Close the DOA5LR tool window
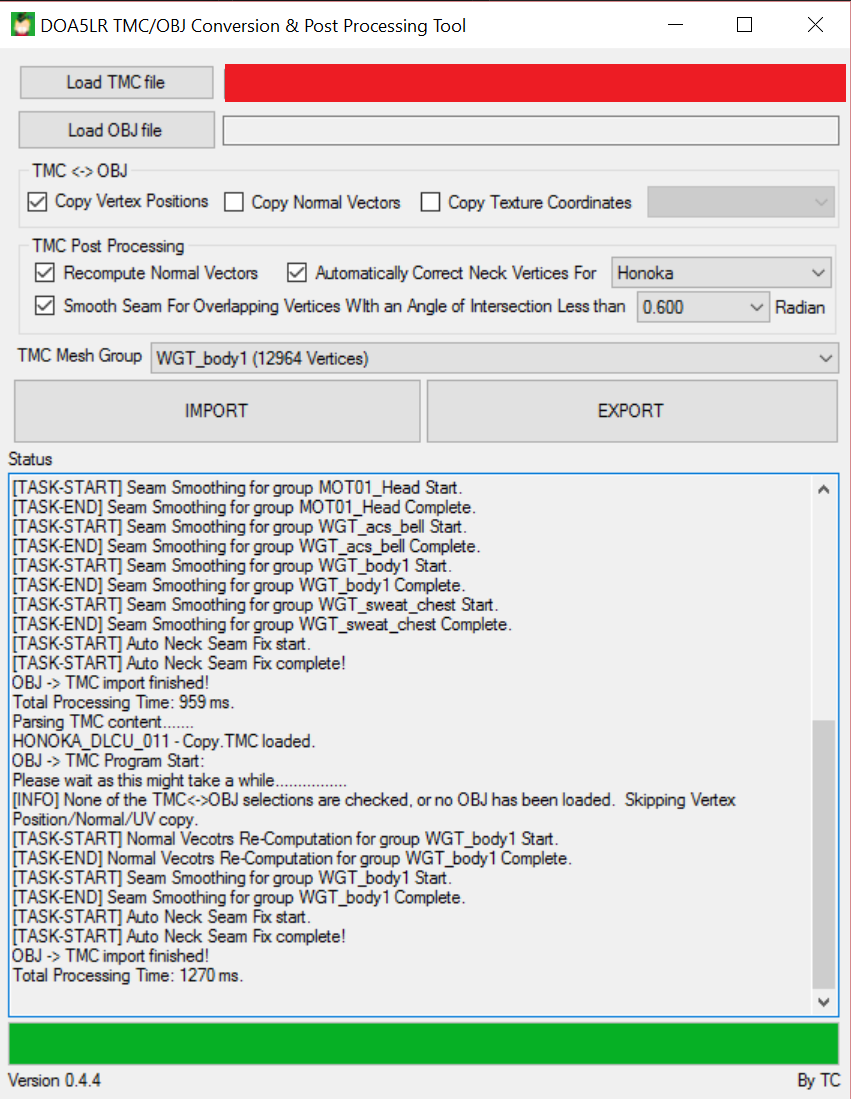The width and height of the screenshot is (851, 1099). click(x=816, y=26)
